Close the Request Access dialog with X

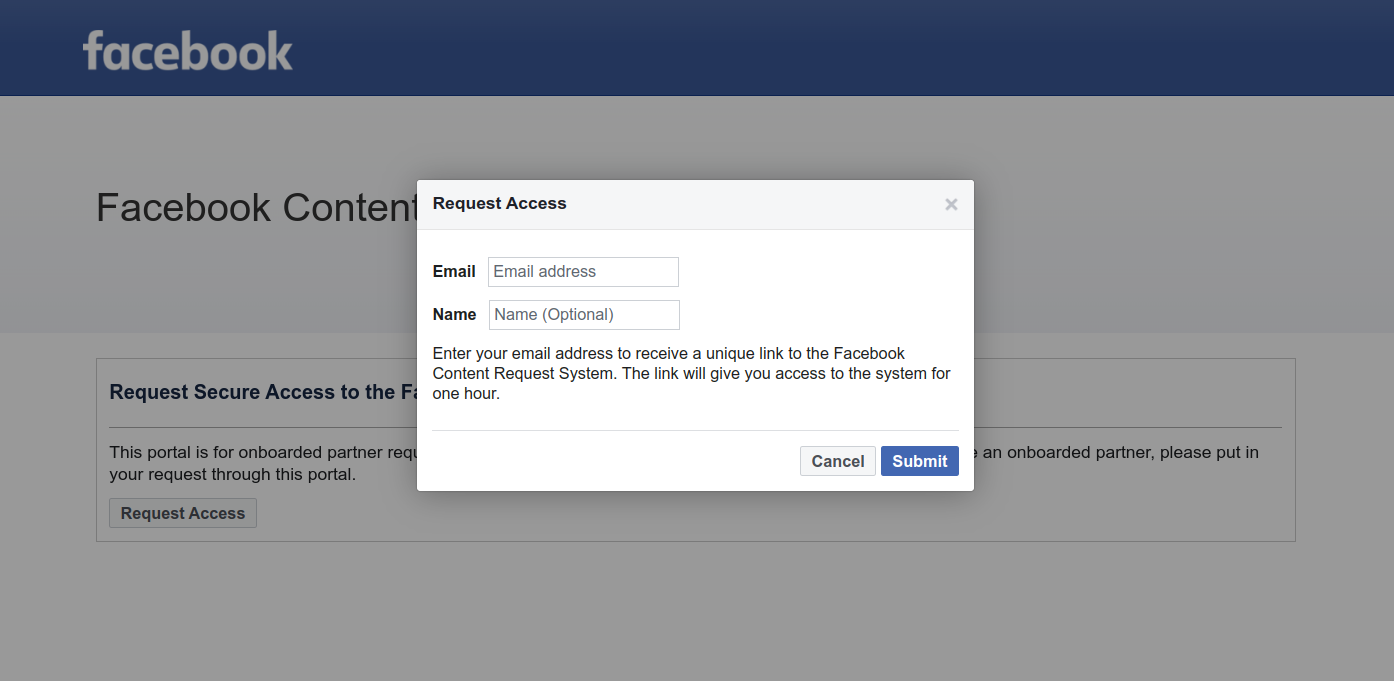pos(951,205)
